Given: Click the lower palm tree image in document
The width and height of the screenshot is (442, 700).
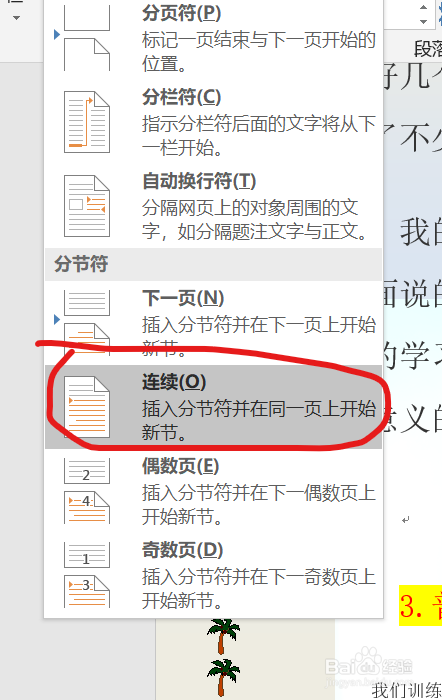Looking at the screenshot, I should pyautogui.click(x=223, y=677).
